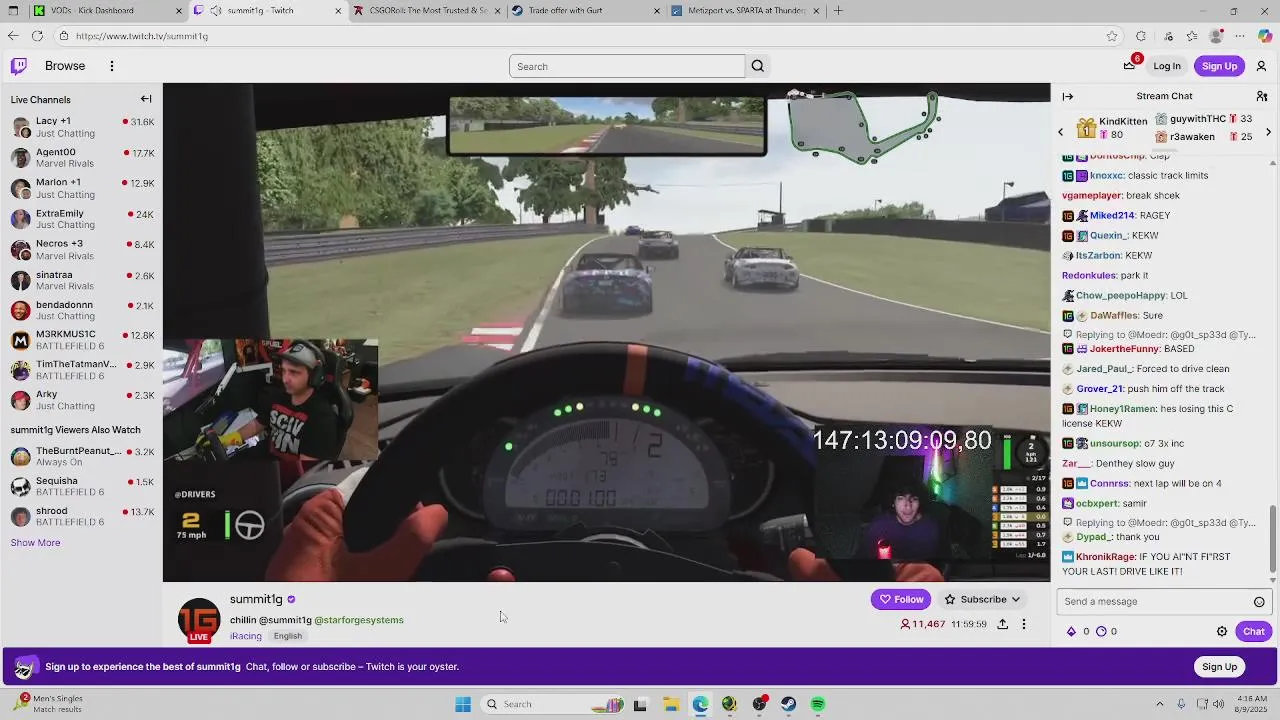Open Agent00 channel in sidebar

(82, 157)
